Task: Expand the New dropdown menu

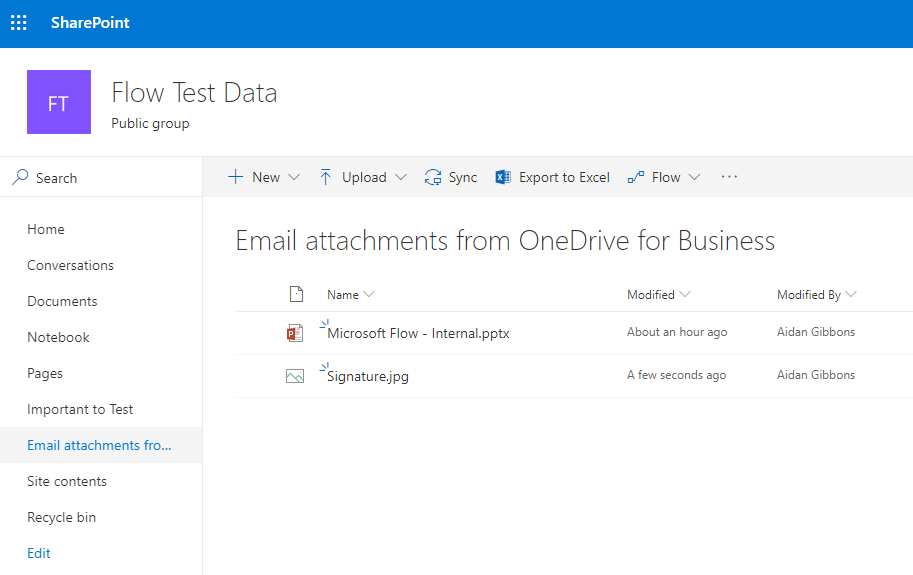Action: [294, 177]
